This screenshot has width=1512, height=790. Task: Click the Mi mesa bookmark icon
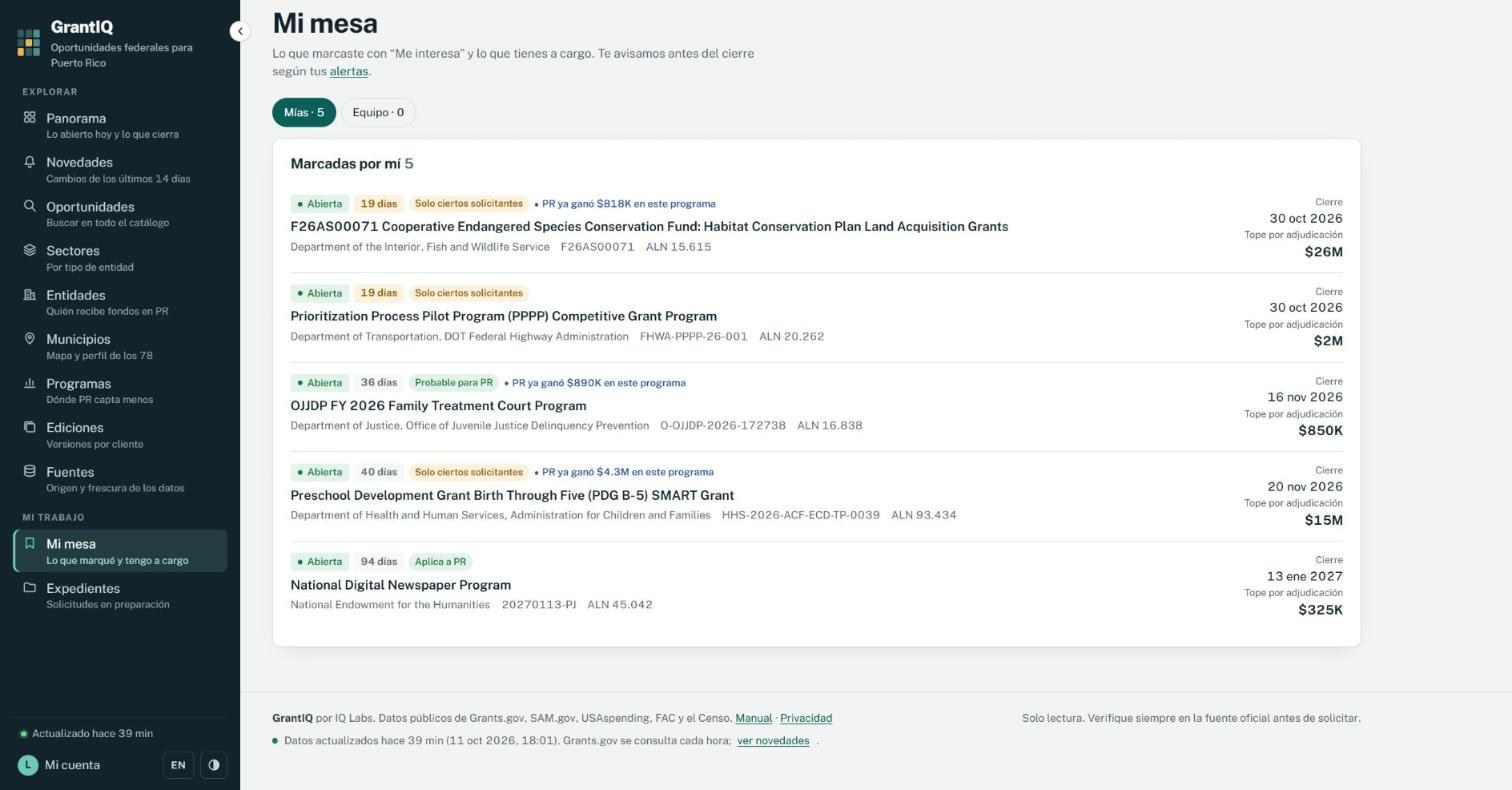coord(30,543)
